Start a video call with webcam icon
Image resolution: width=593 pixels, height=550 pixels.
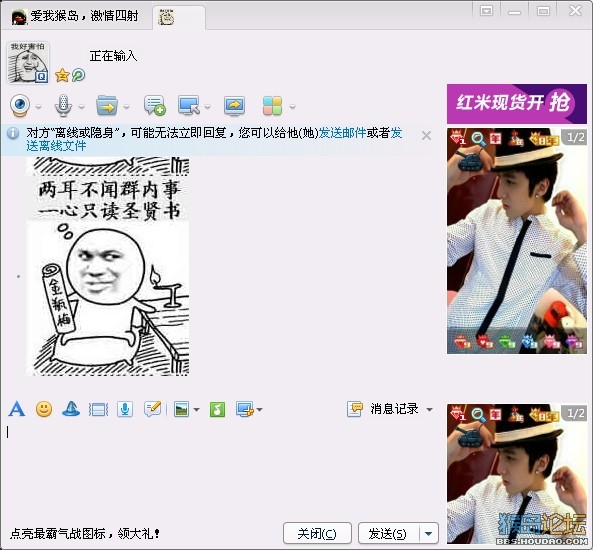coord(20,106)
